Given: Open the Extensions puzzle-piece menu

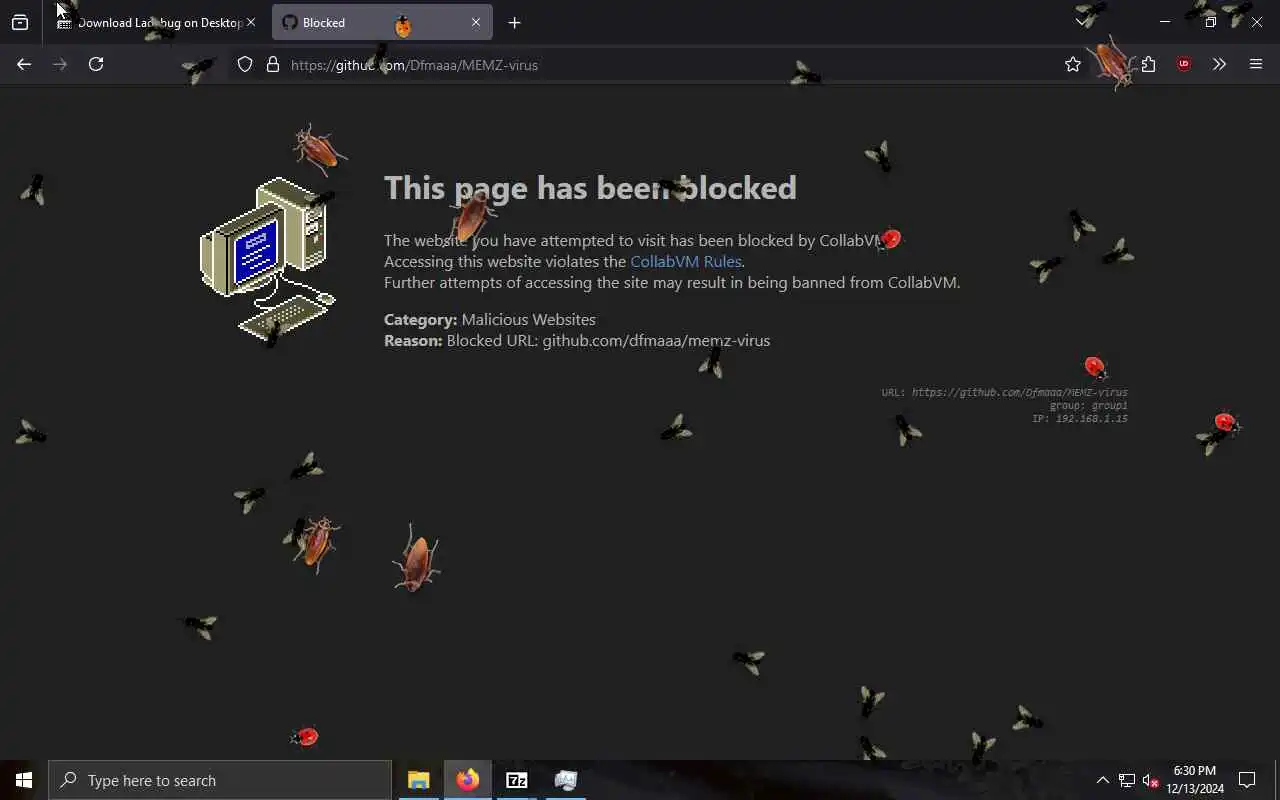Looking at the screenshot, I should coord(1148,64).
